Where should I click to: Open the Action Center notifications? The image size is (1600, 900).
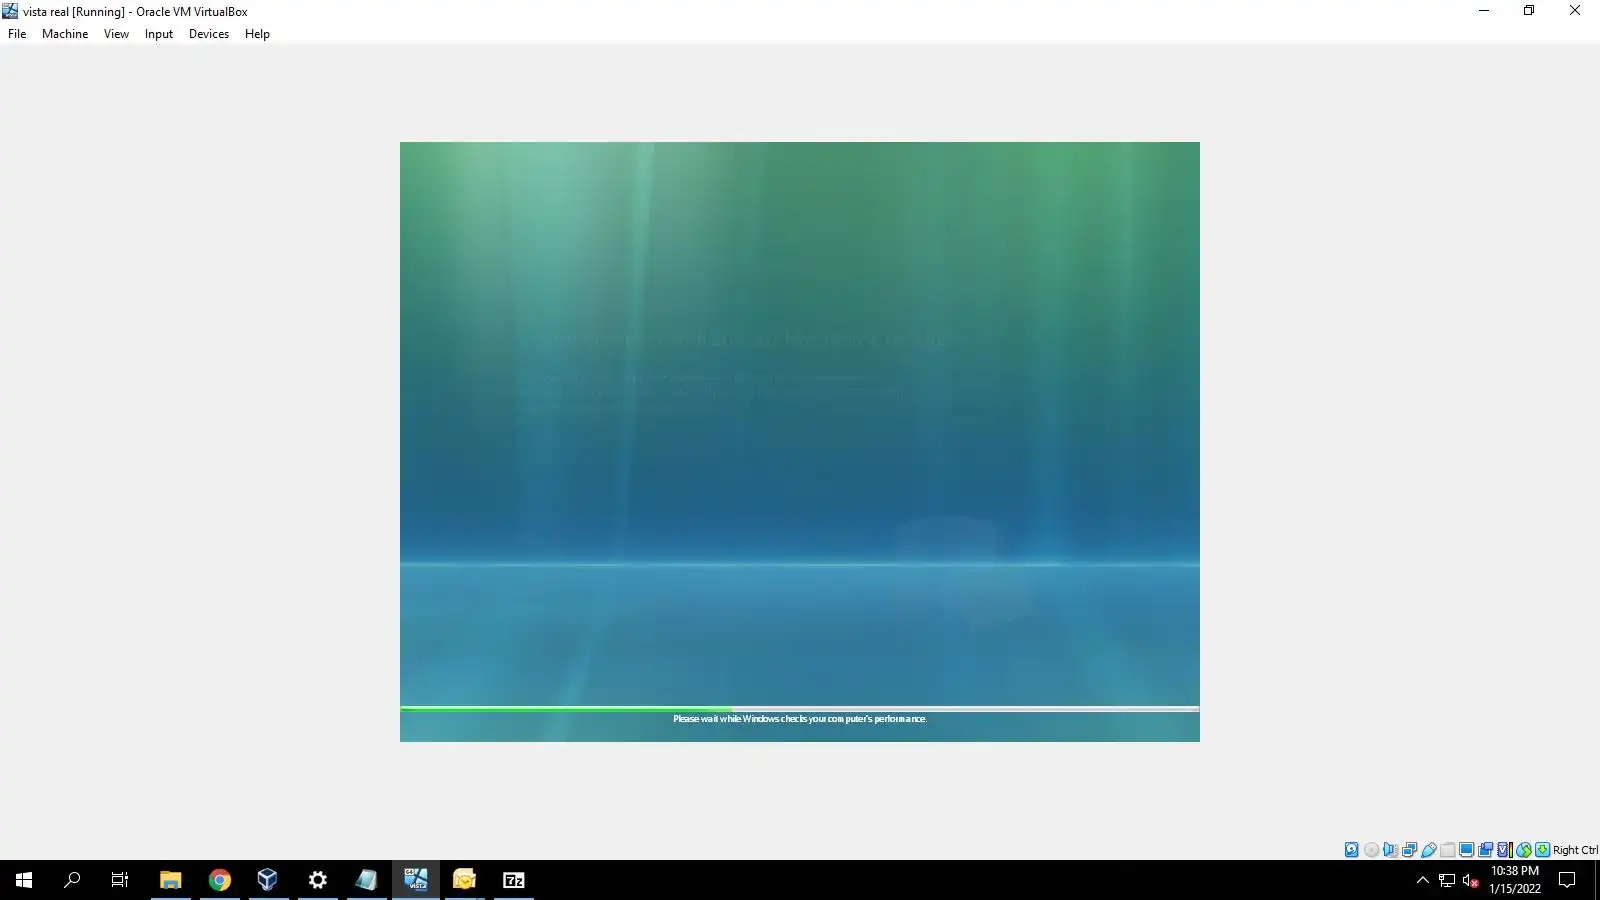pos(1567,880)
